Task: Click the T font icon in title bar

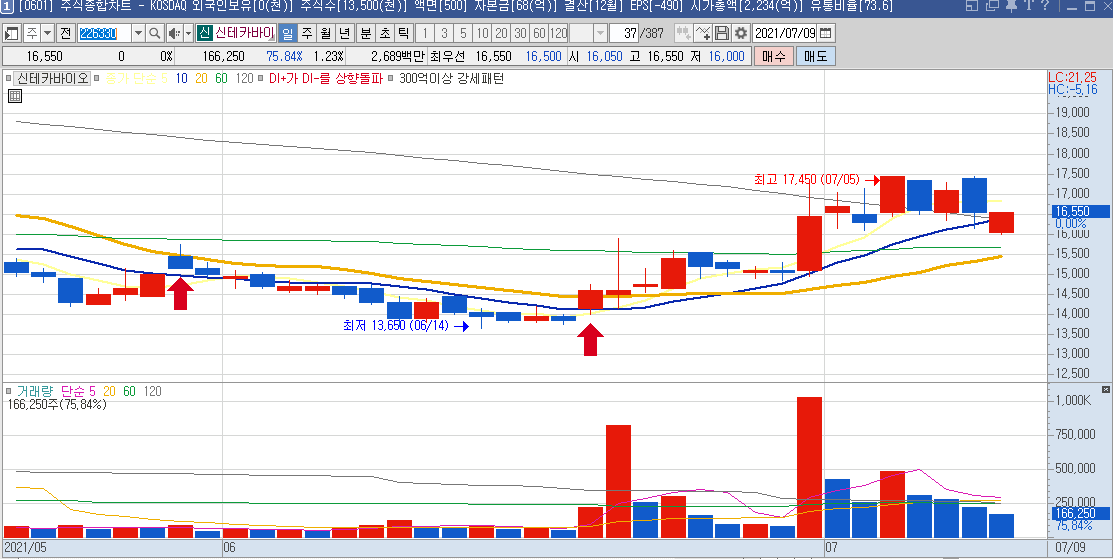Action: click(x=1027, y=7)
